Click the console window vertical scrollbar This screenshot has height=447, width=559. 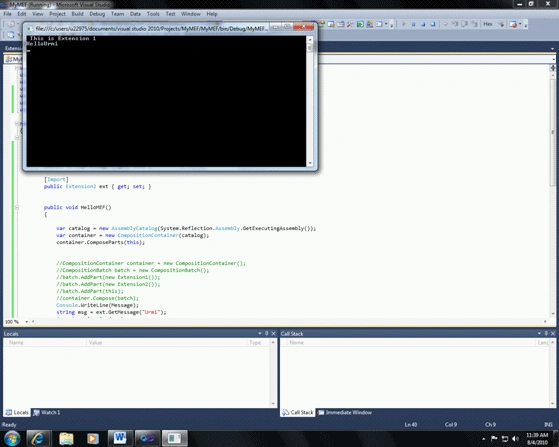[310, 101]
